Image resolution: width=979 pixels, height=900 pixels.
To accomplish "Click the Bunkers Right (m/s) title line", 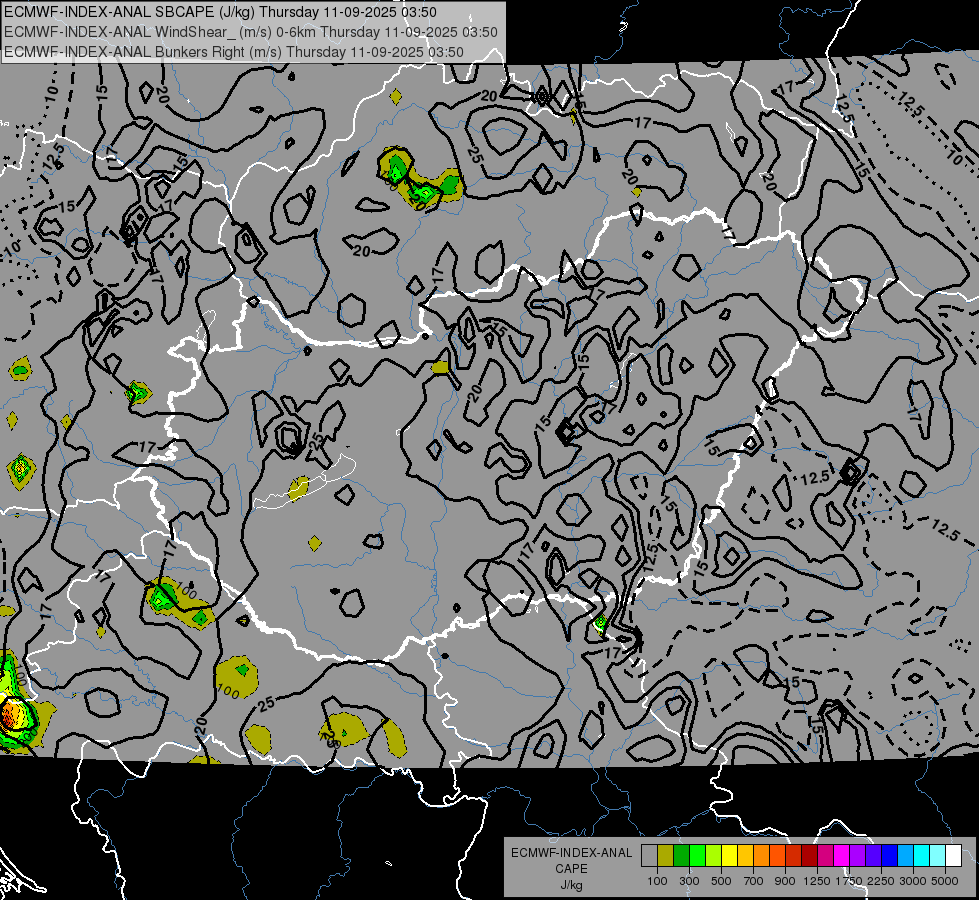I will [x=234, y=52].
